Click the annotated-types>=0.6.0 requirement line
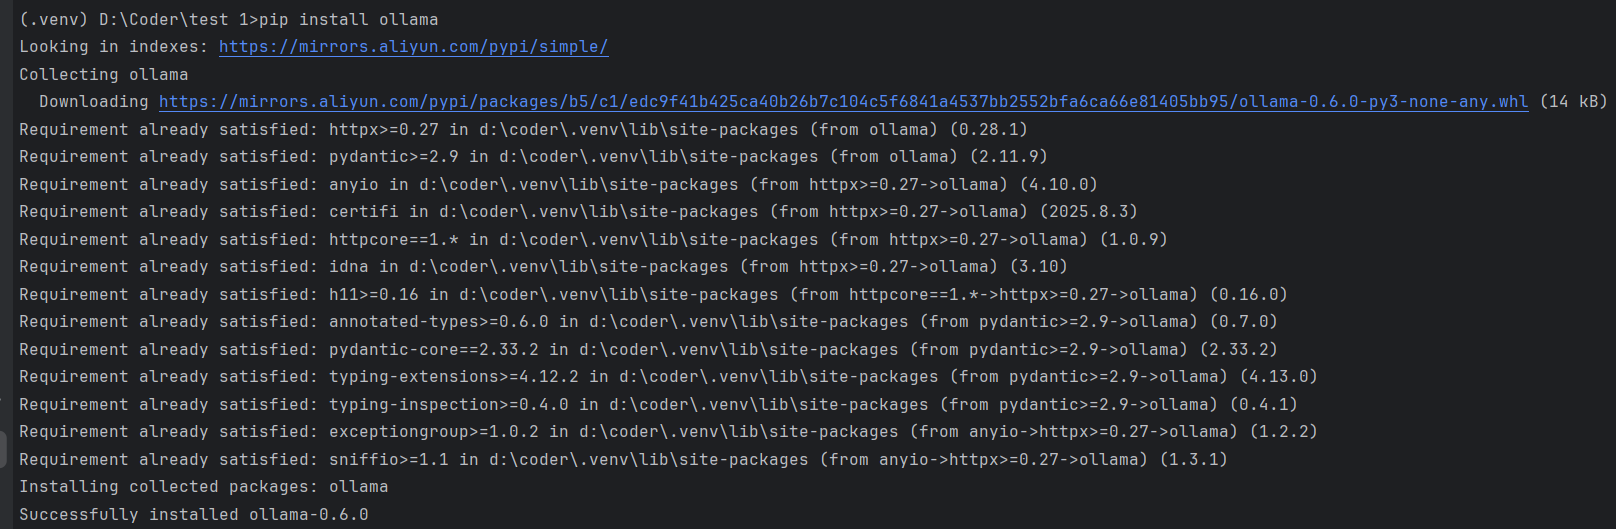The image size is (1616, 529). (648, 322)
